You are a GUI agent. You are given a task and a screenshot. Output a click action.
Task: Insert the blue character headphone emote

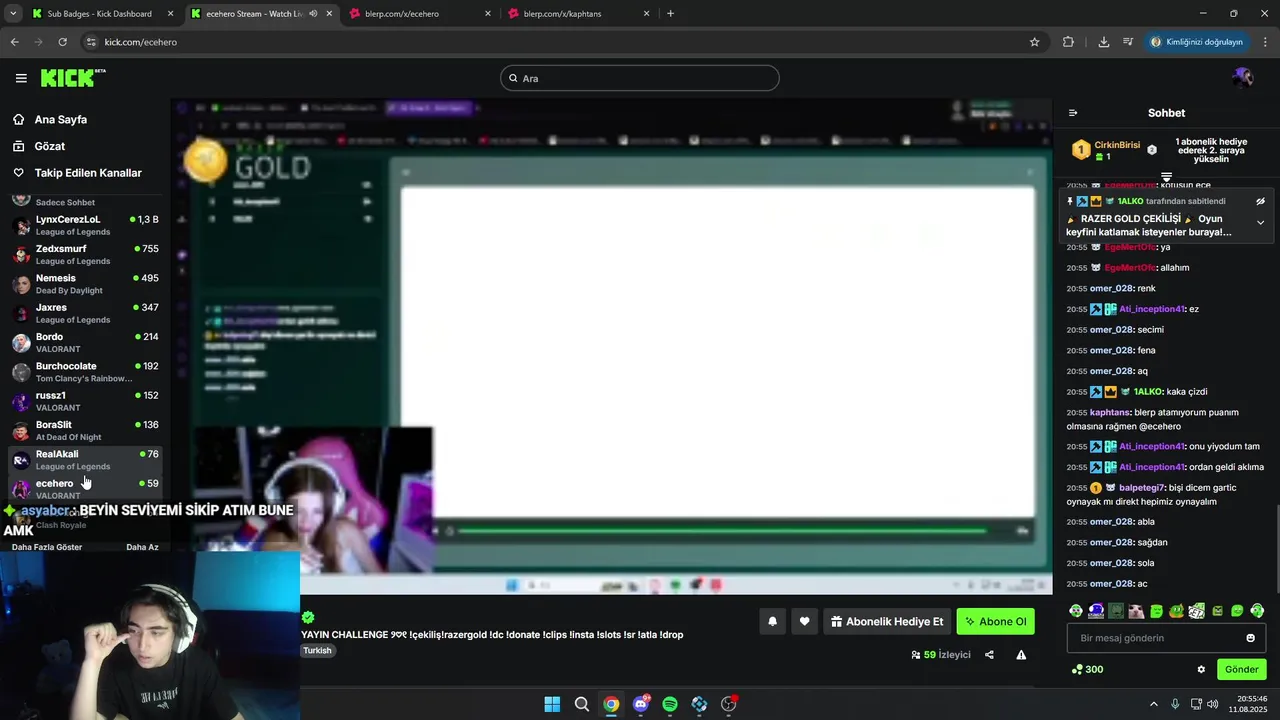1096,611
